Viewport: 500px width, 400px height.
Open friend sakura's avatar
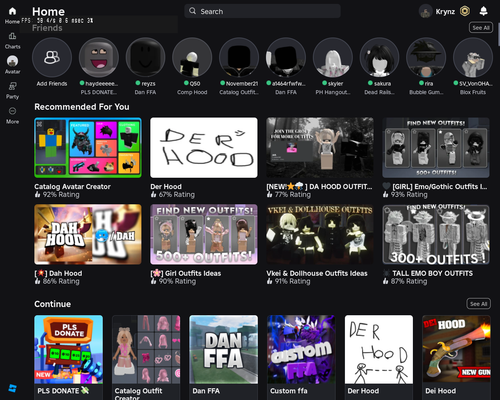[379, 57]
